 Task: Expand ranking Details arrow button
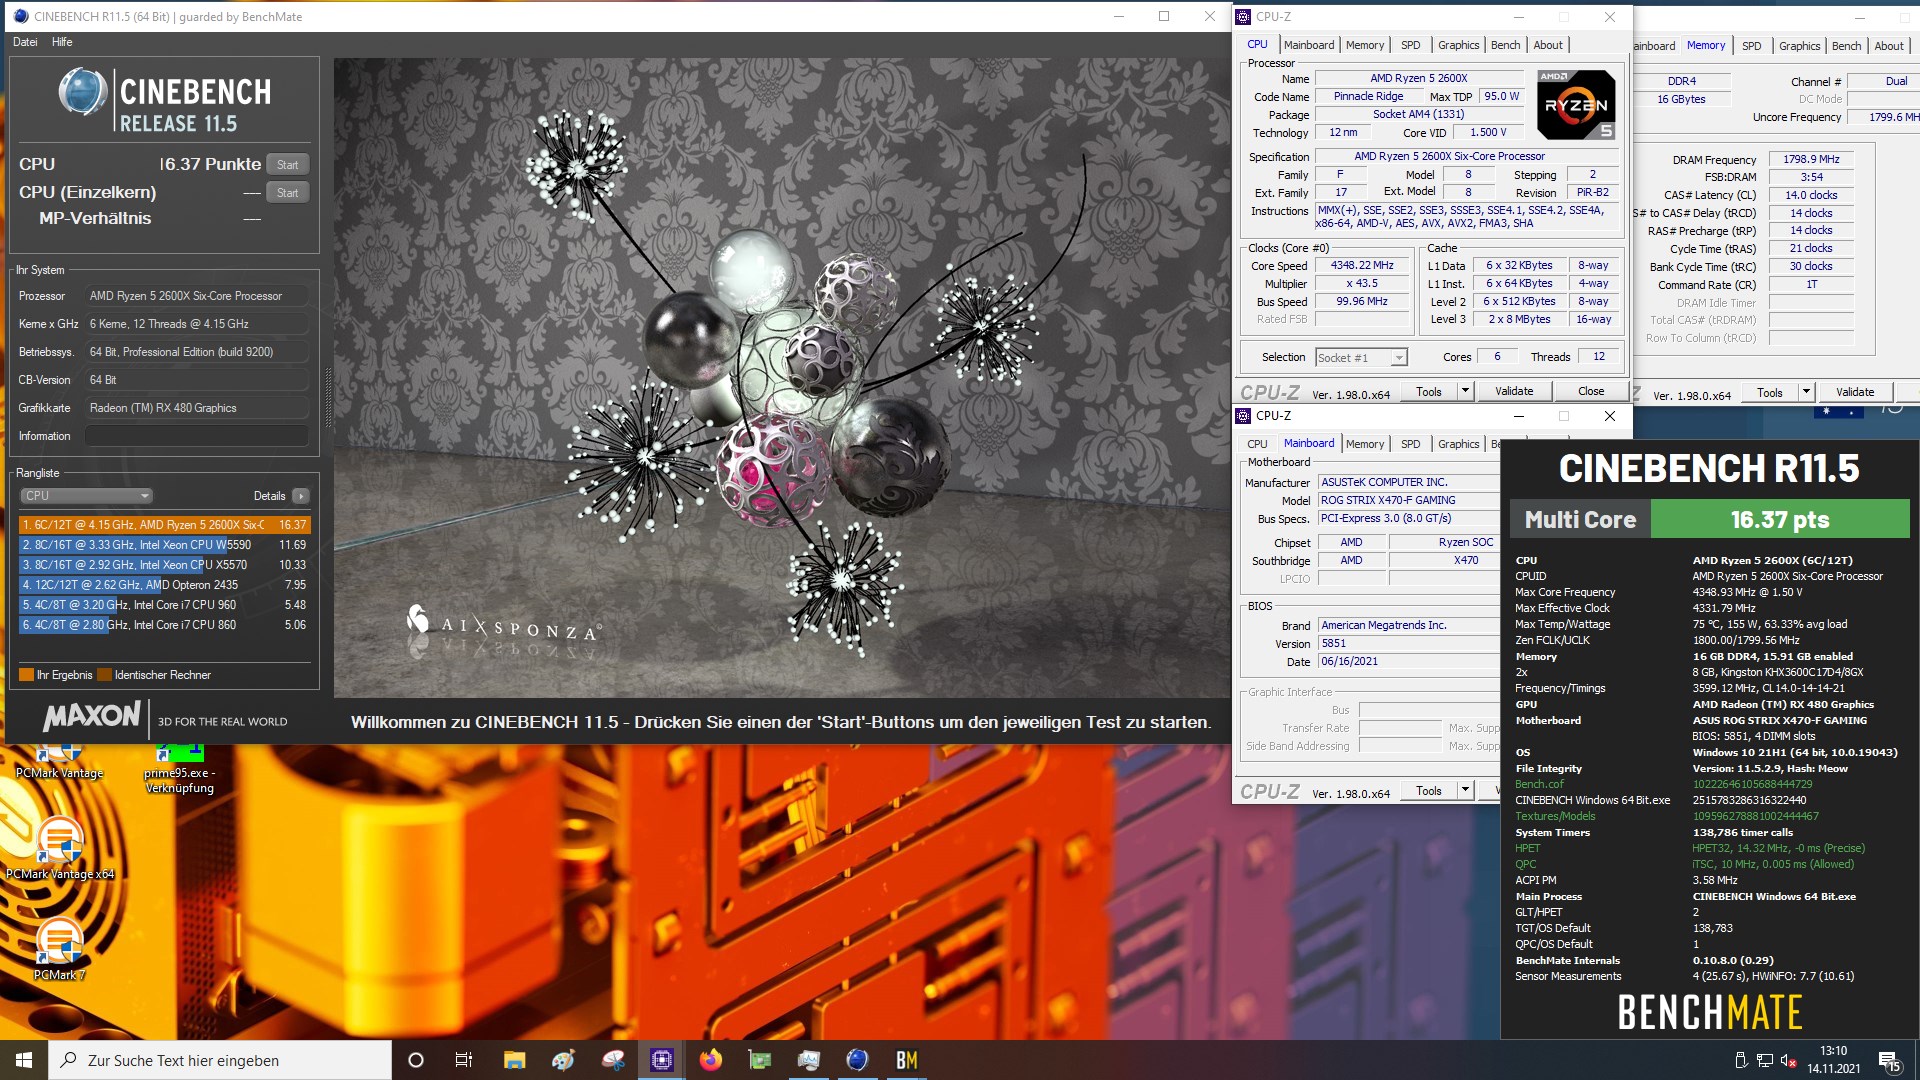pos(301,496)
